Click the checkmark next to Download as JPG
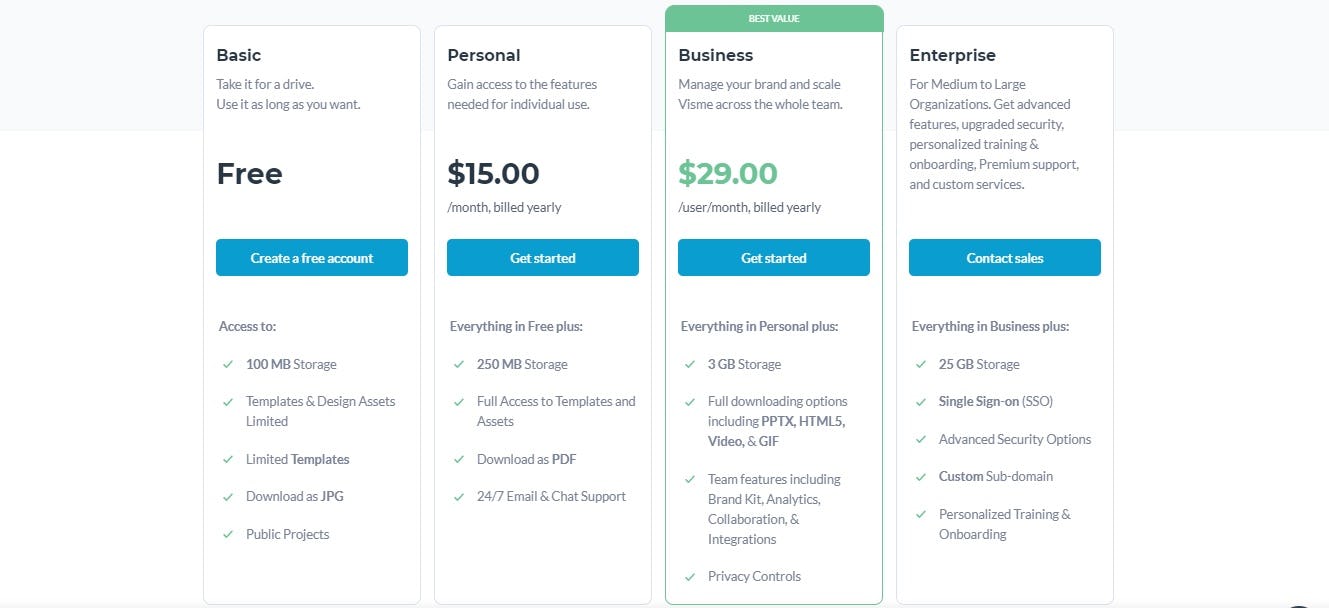 click(226, 496)
